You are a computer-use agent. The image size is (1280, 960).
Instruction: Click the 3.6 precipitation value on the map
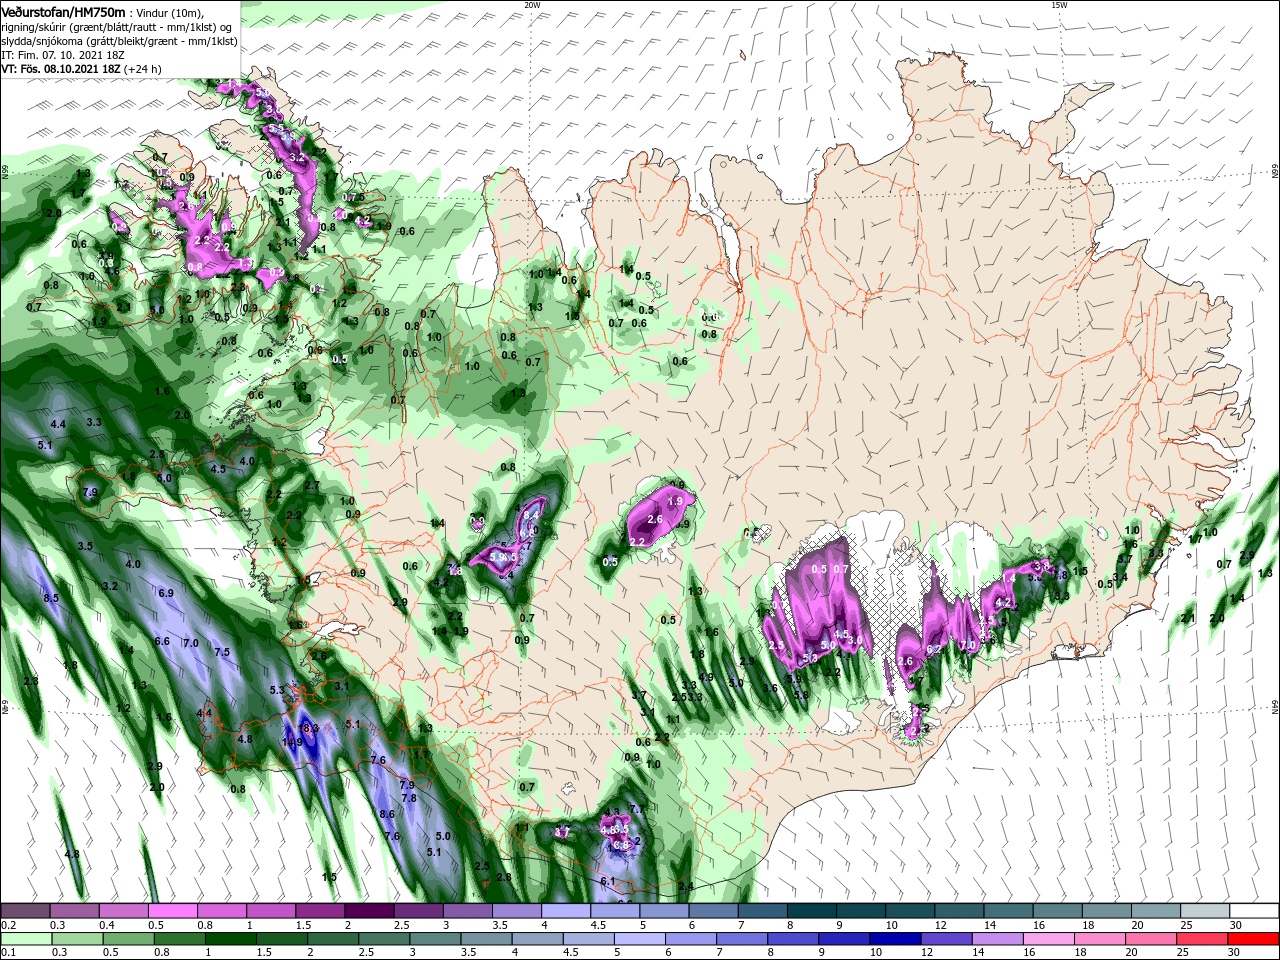[770, 688]
